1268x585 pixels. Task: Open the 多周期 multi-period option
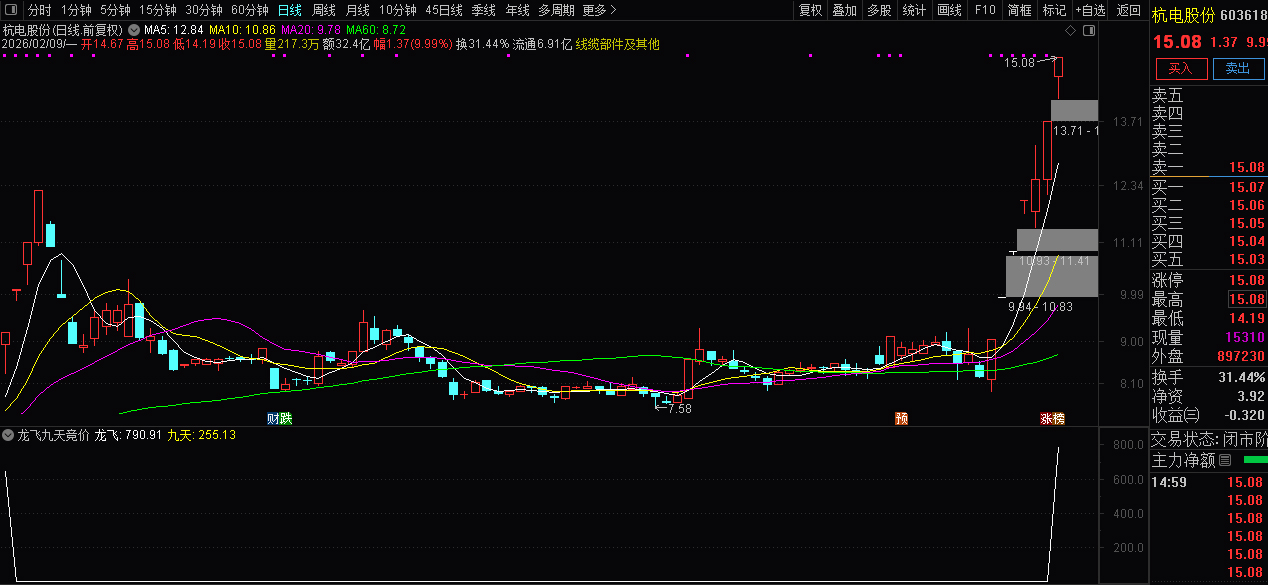pos(556,10)
